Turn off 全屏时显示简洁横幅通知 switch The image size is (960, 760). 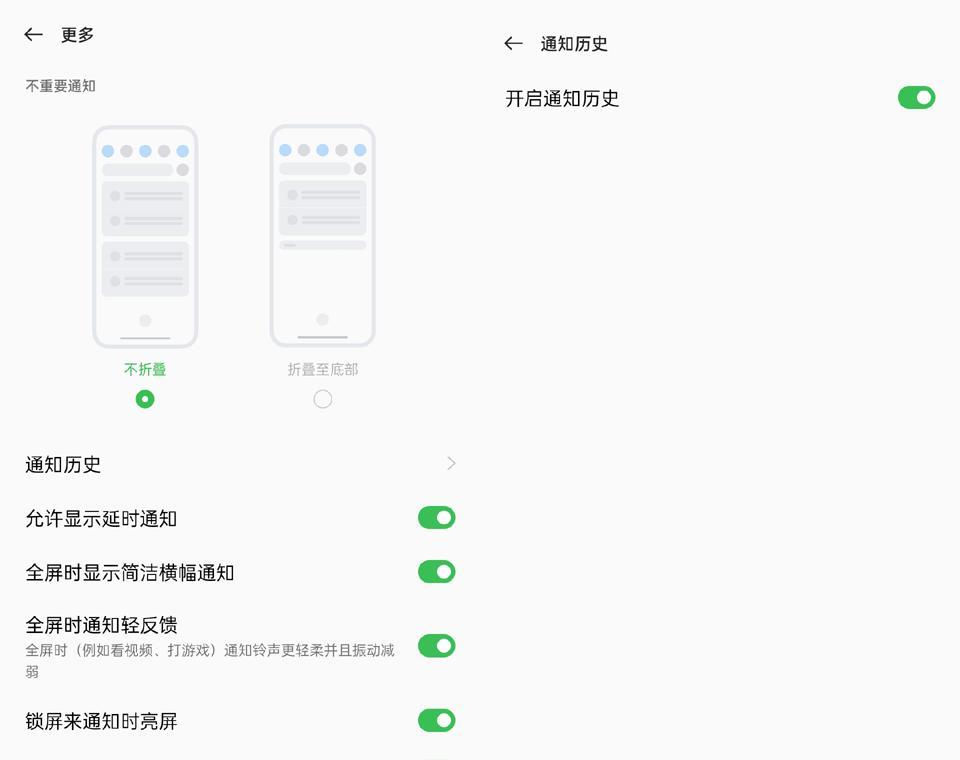click(x=437, y=571)
